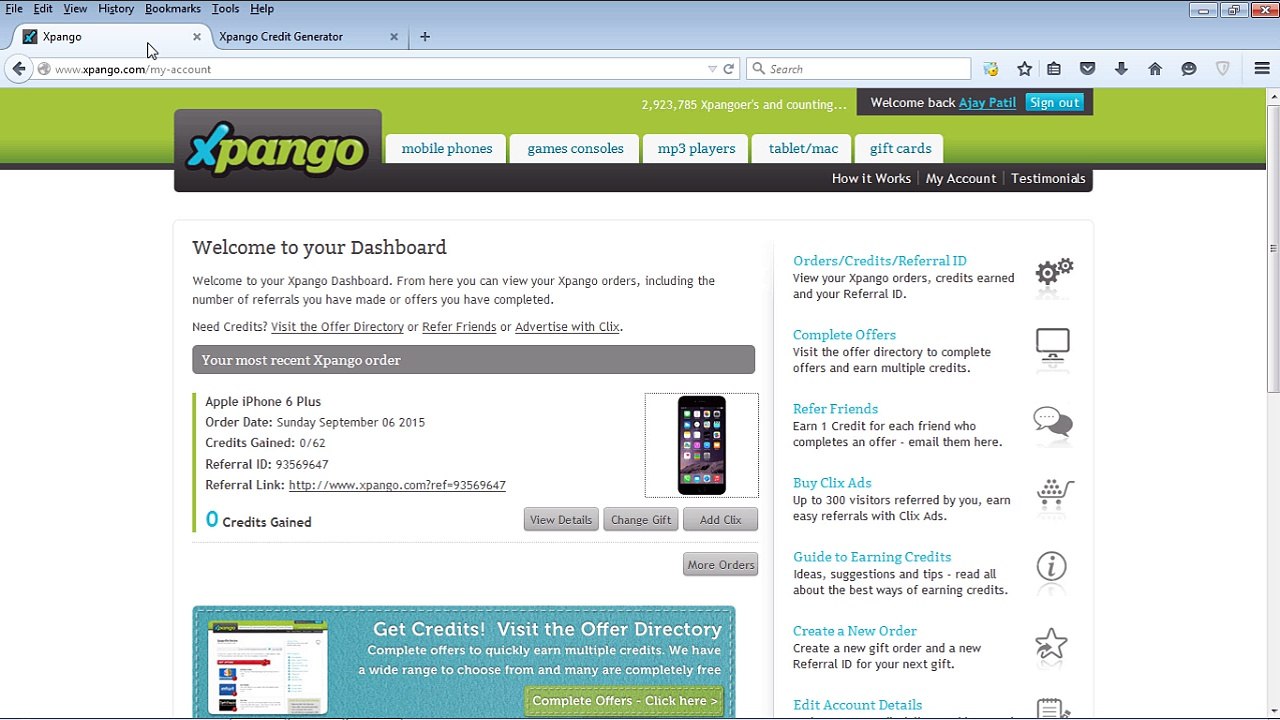Go to My Account in the nav bar
This screenshot has height=720, width=1280.
[961, 178]
